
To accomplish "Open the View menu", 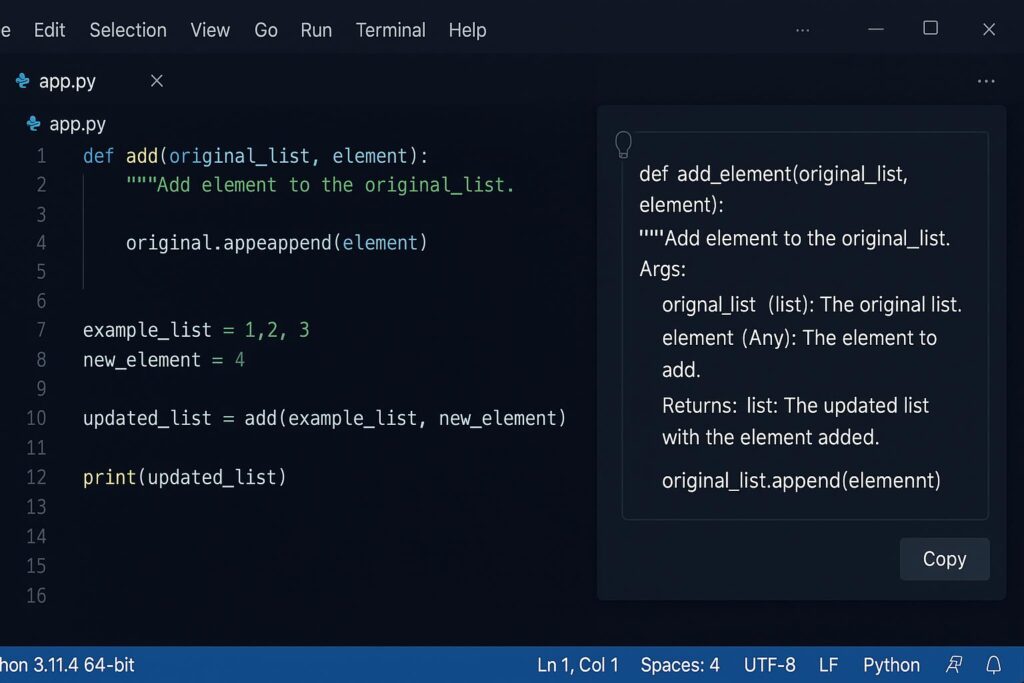I will [x=210, y=30].
